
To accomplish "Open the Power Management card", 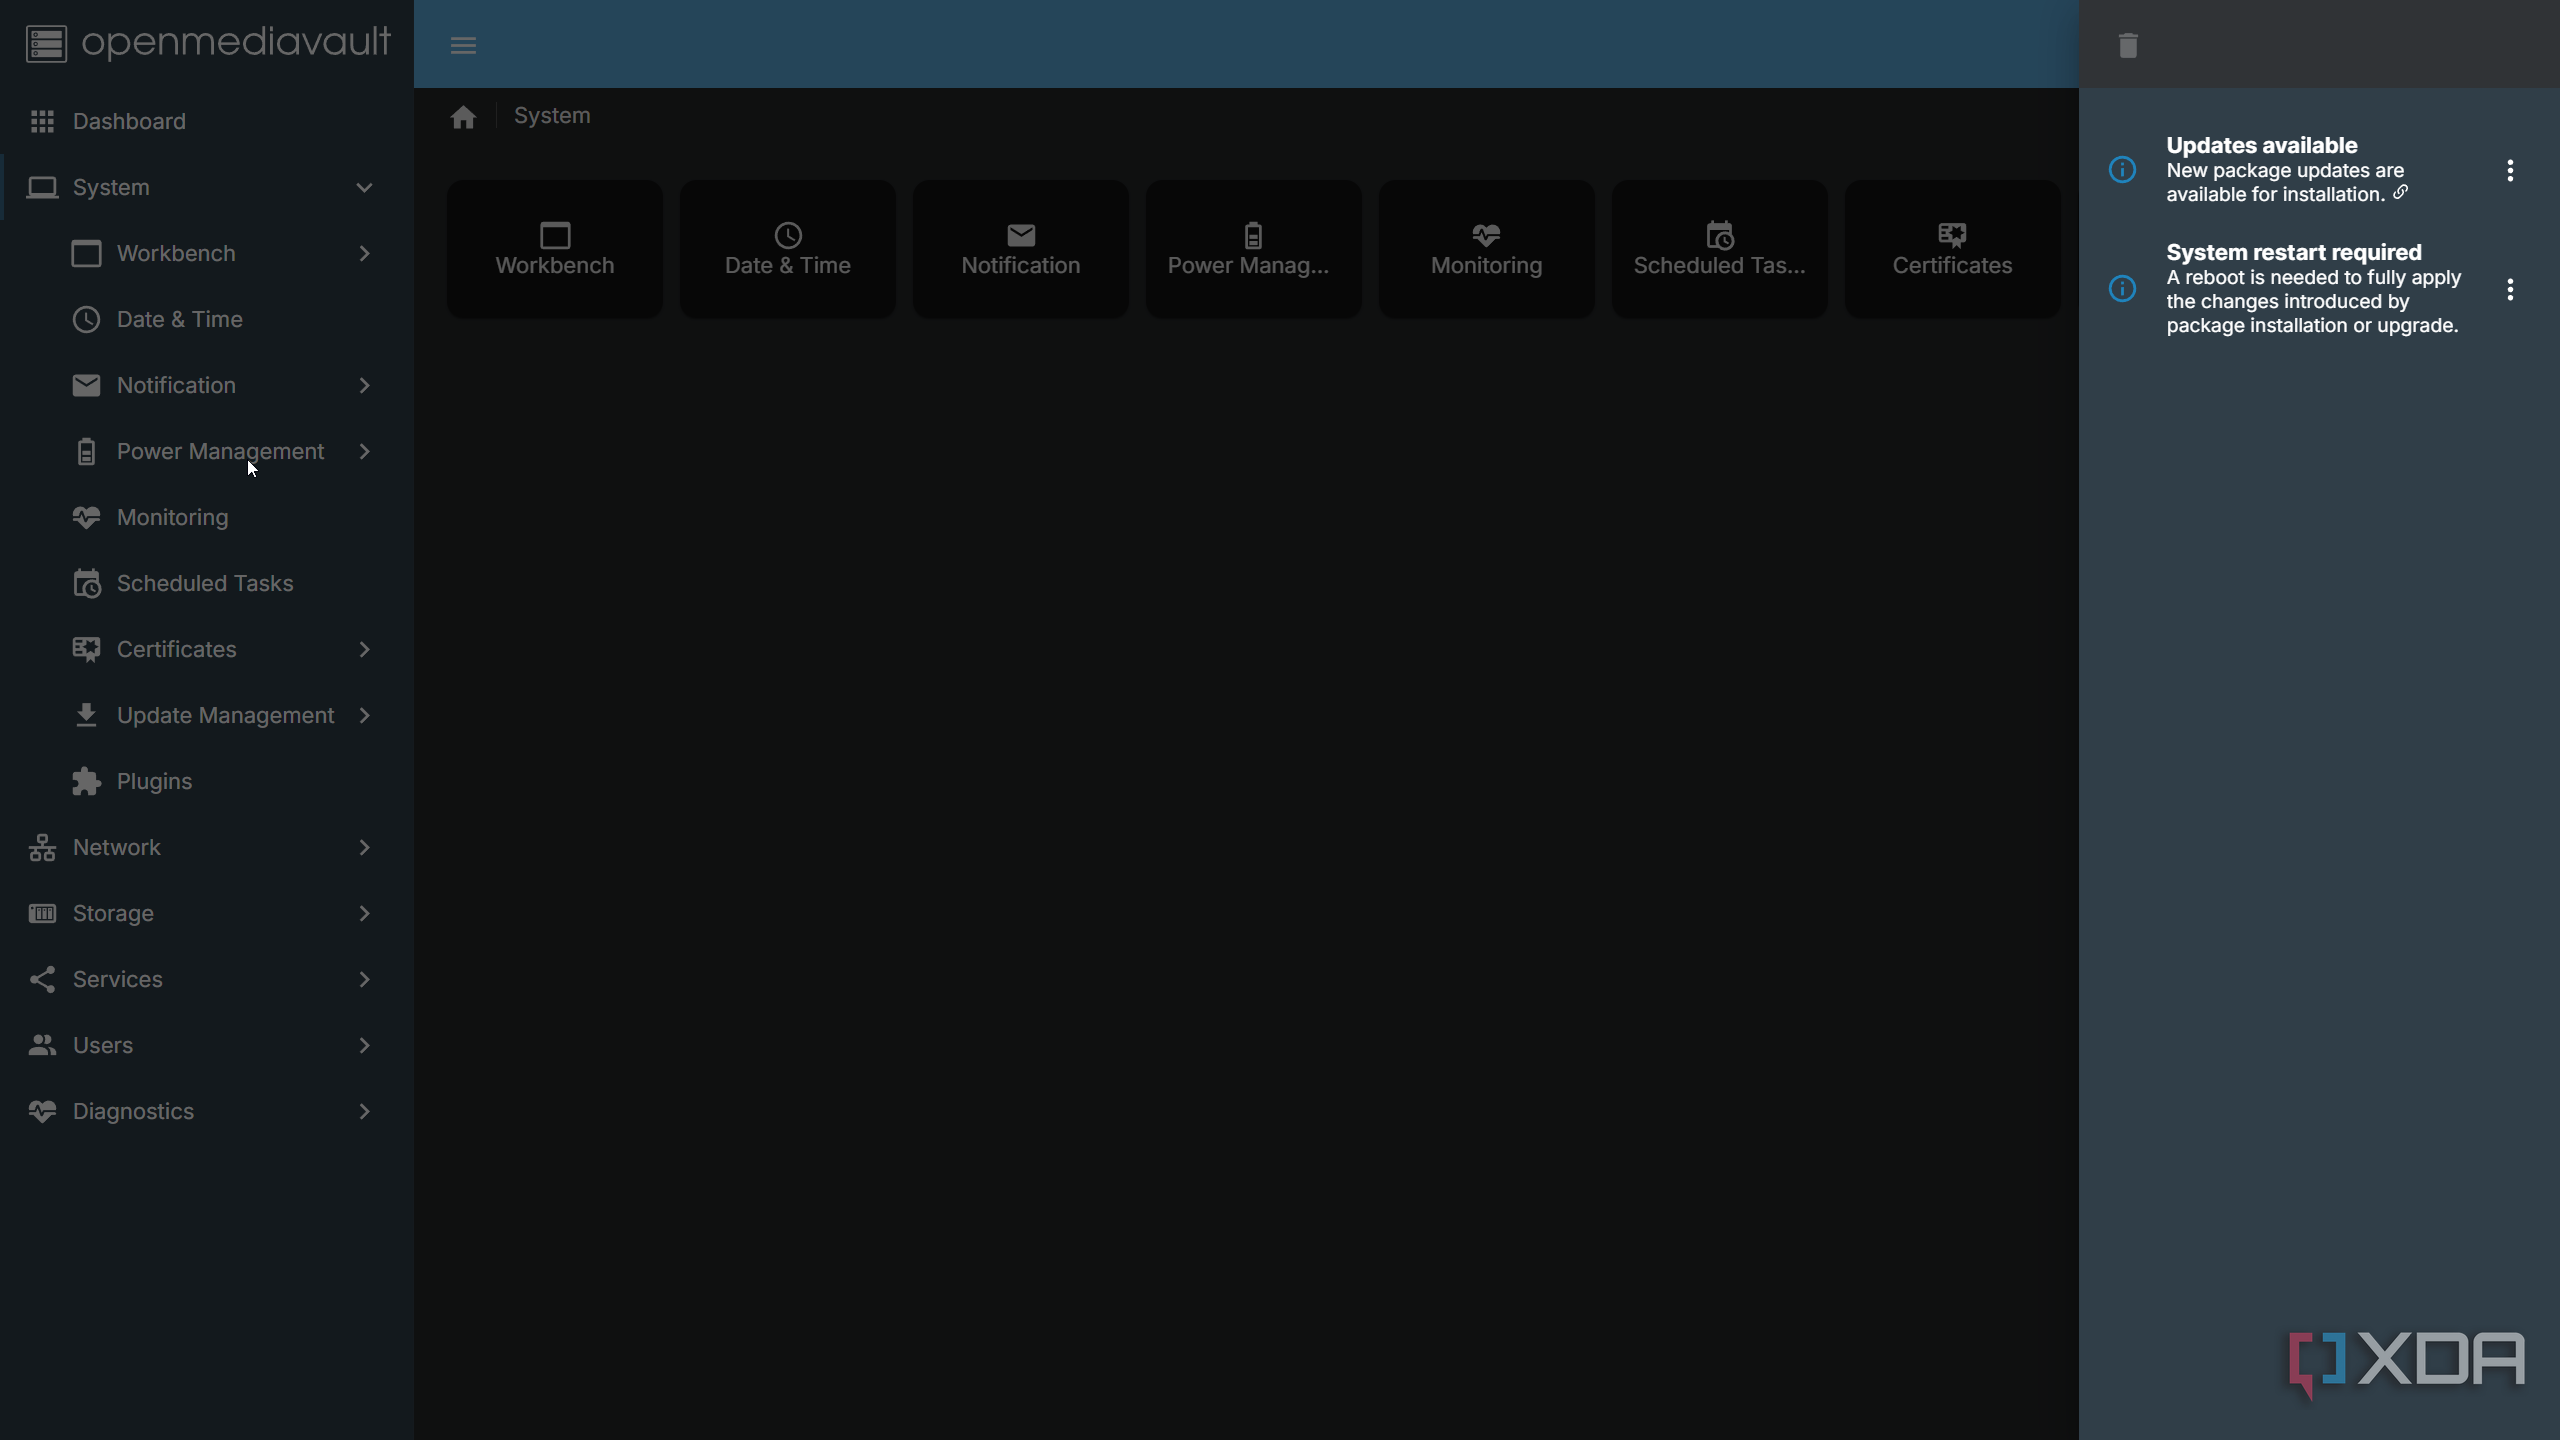I will coord(1254,249).
